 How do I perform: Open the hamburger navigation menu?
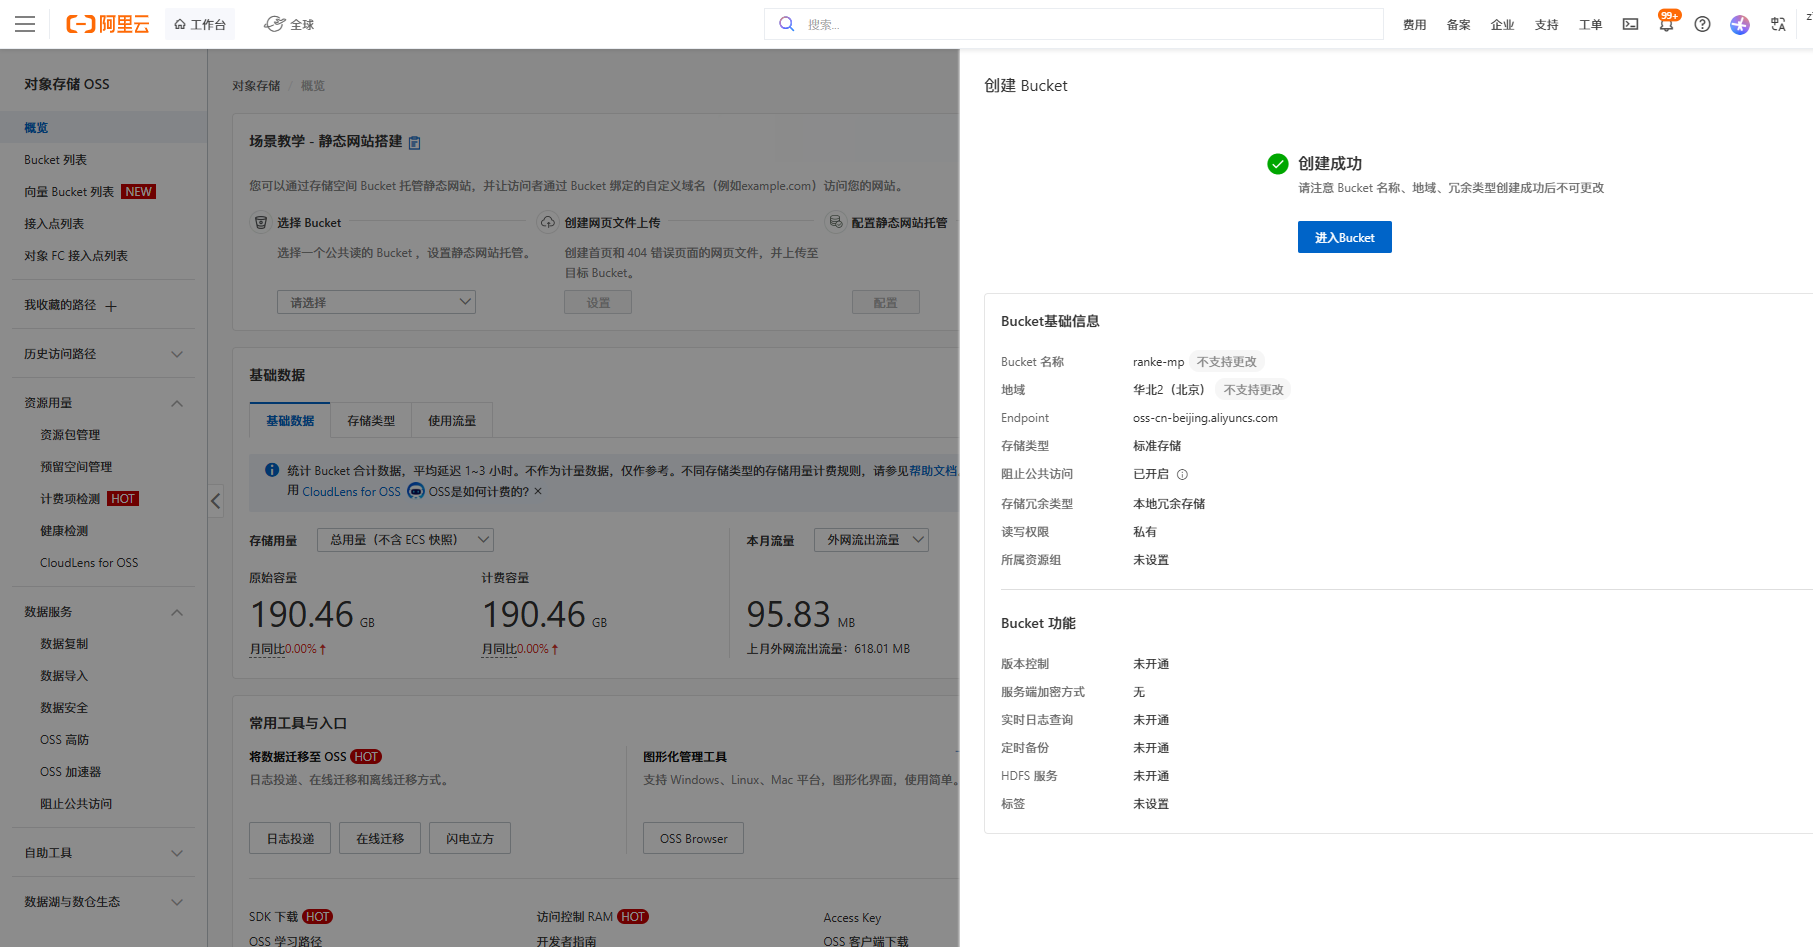[x=25, y=24]
